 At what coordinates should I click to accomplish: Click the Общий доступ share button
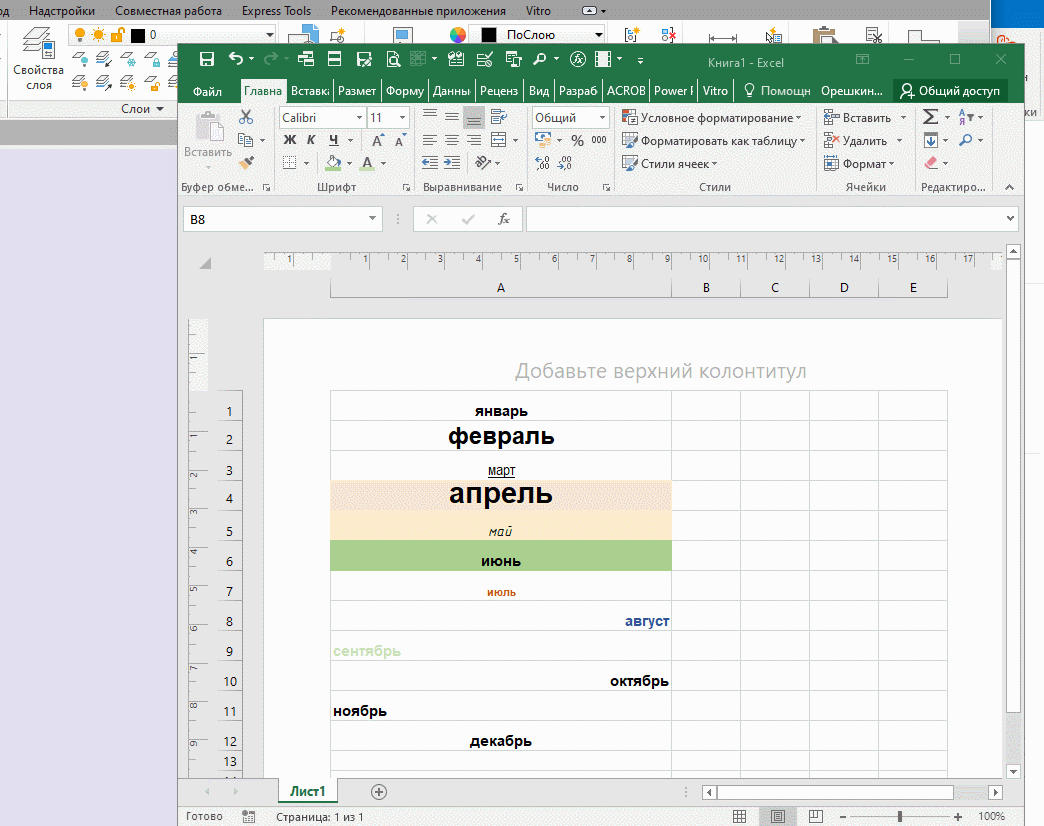tap(950, 91)
